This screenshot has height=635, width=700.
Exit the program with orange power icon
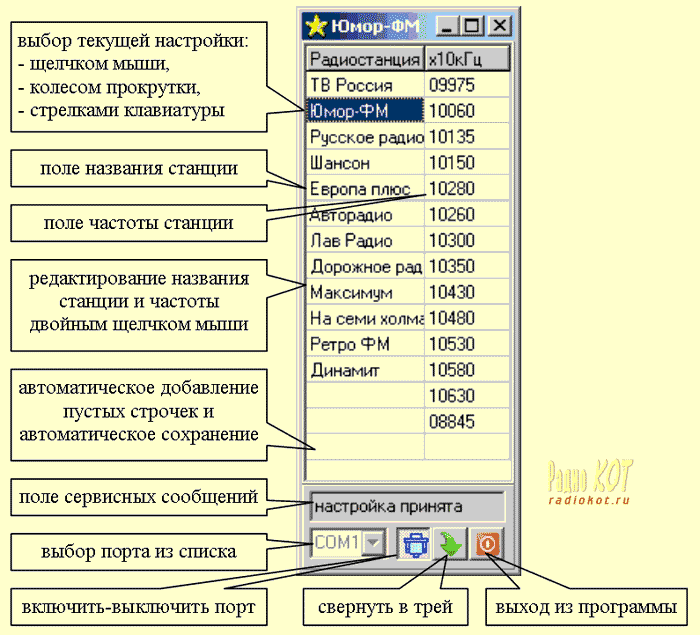coord(487,543)
